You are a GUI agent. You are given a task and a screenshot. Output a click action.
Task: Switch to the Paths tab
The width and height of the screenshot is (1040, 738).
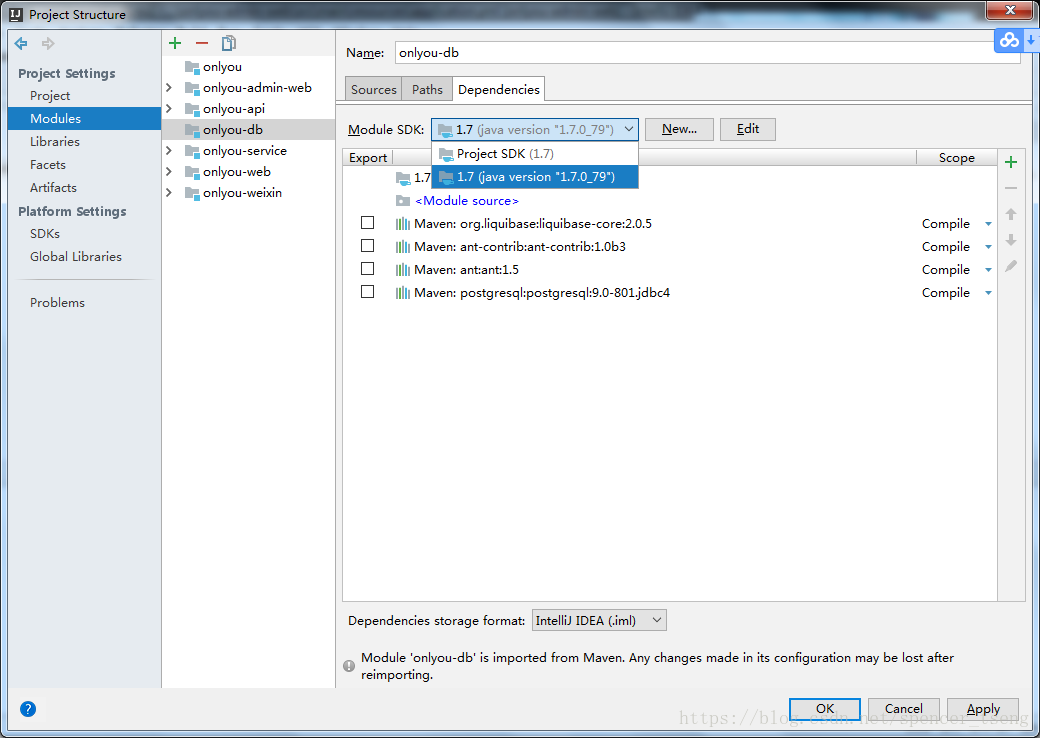pos(427,90)
